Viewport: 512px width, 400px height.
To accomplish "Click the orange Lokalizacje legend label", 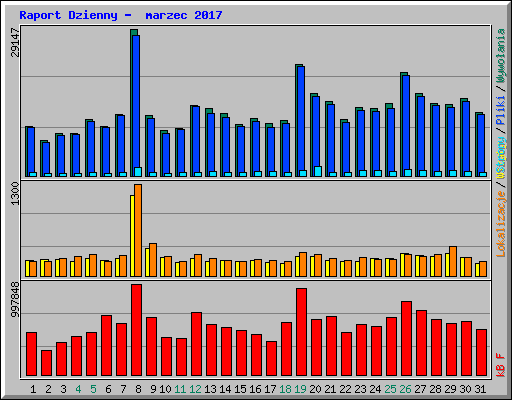I will click(x=501, y=224).
